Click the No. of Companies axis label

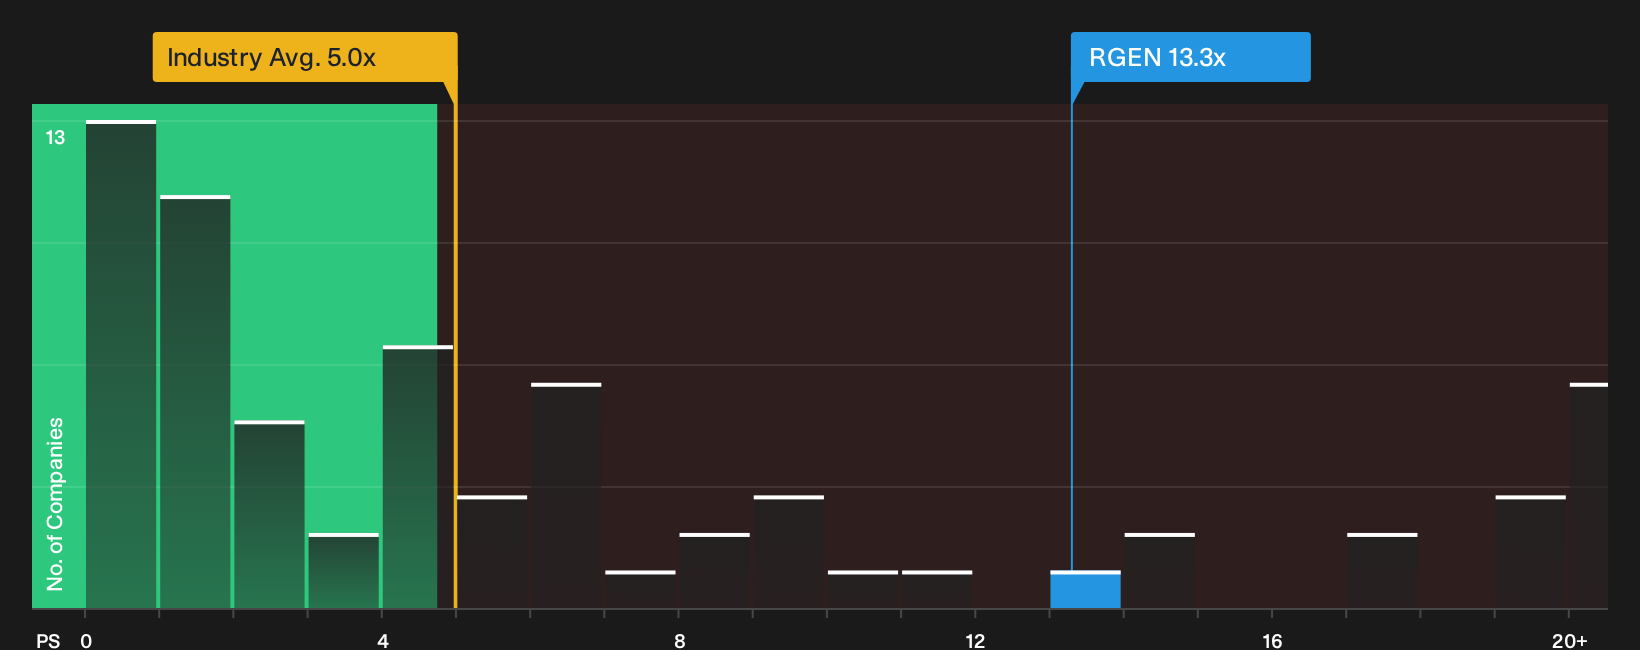(55, 504)
